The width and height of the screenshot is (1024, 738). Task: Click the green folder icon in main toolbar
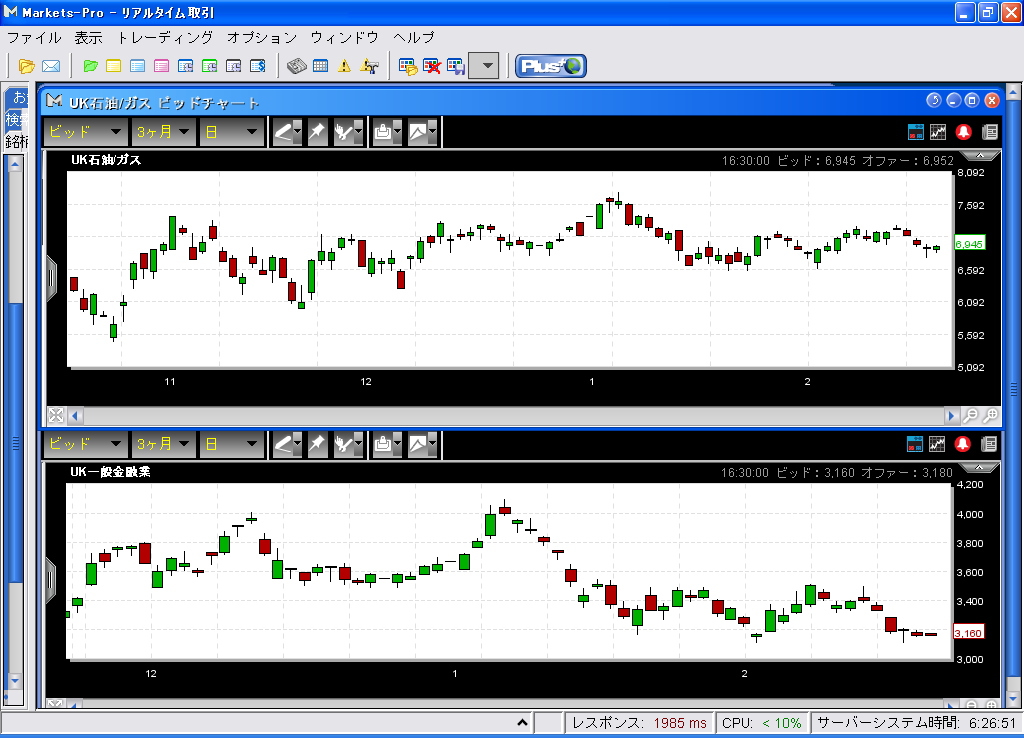[x=91, y=66]
